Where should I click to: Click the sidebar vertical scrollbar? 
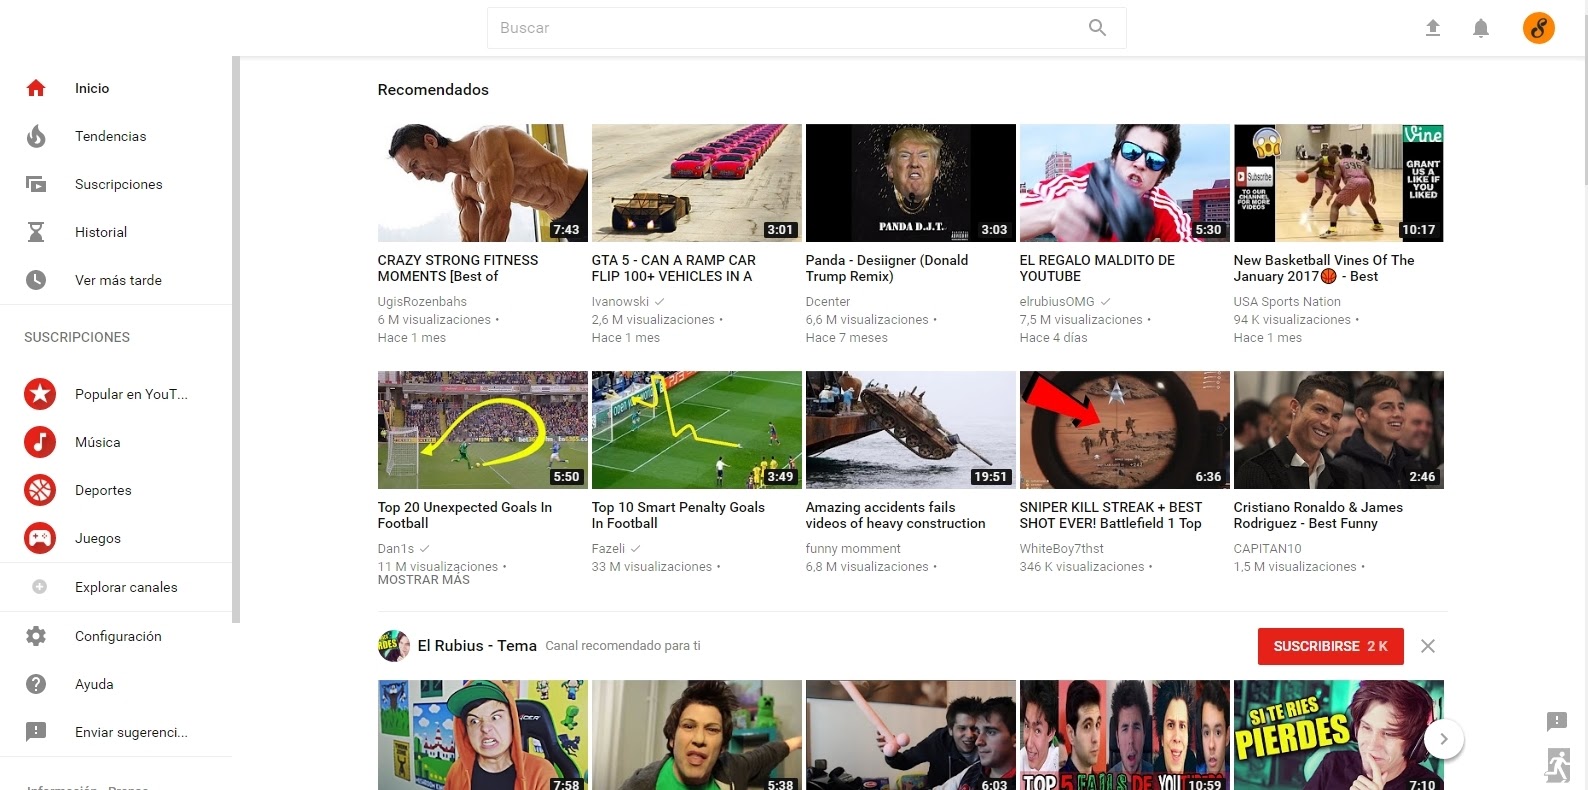pos(236,339)
